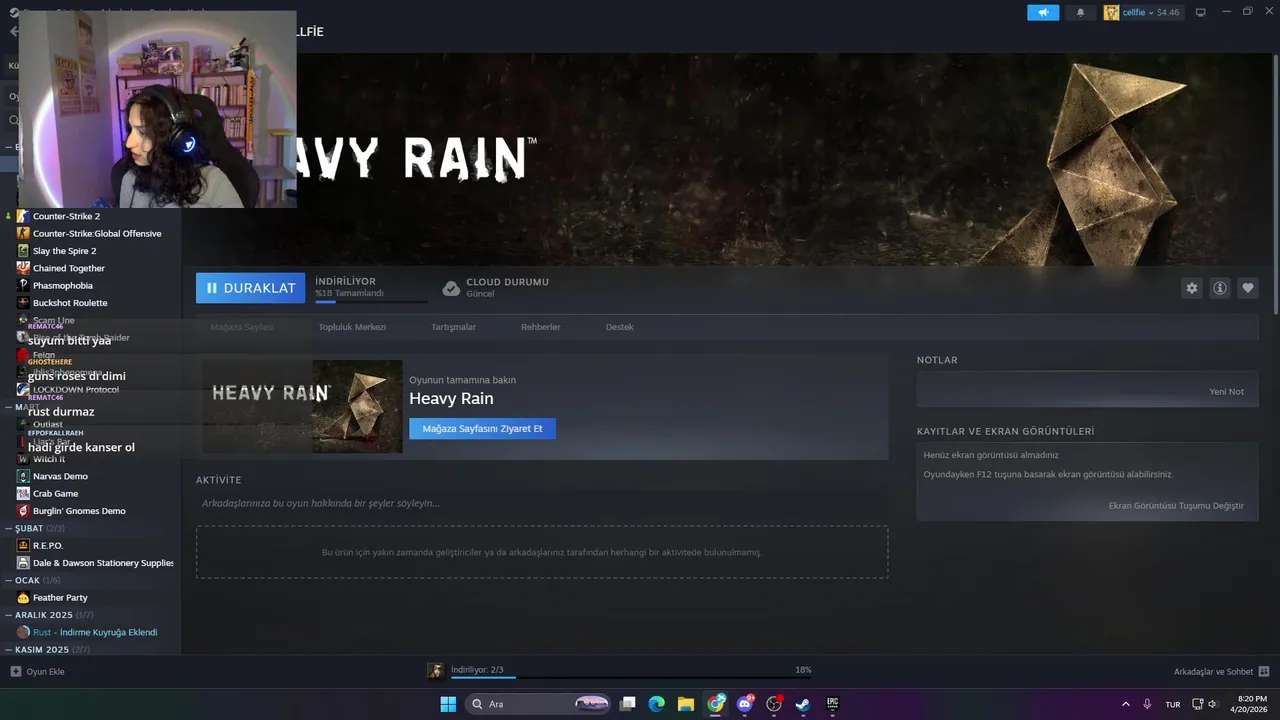
Task: Click the bottom download progress bar
Action: pos(630,677)
